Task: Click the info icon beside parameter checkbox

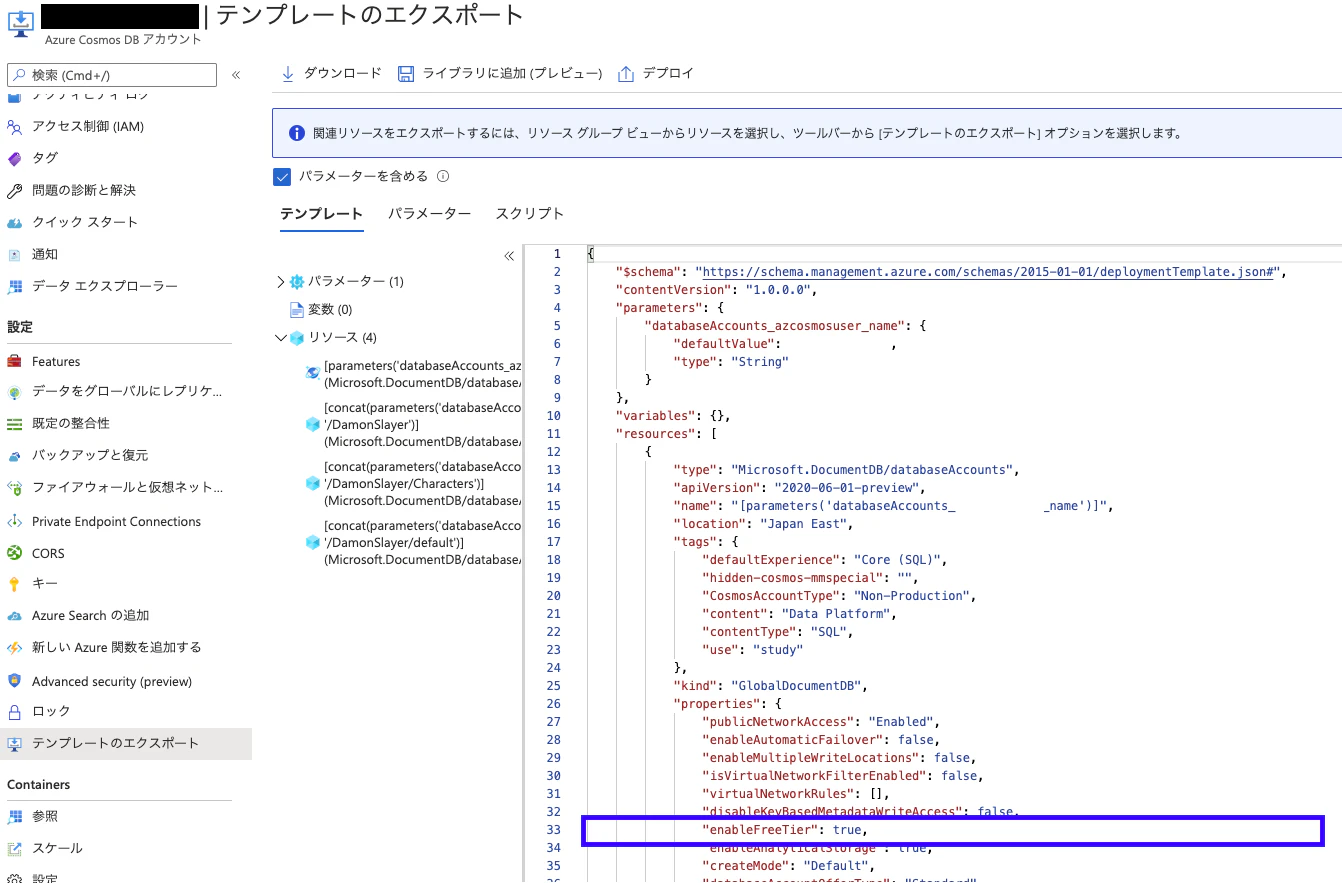Action: click(443, 176)
